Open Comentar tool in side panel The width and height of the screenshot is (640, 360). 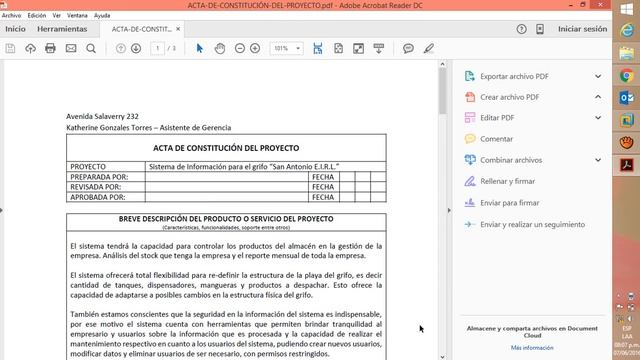(x=496, y=139)
